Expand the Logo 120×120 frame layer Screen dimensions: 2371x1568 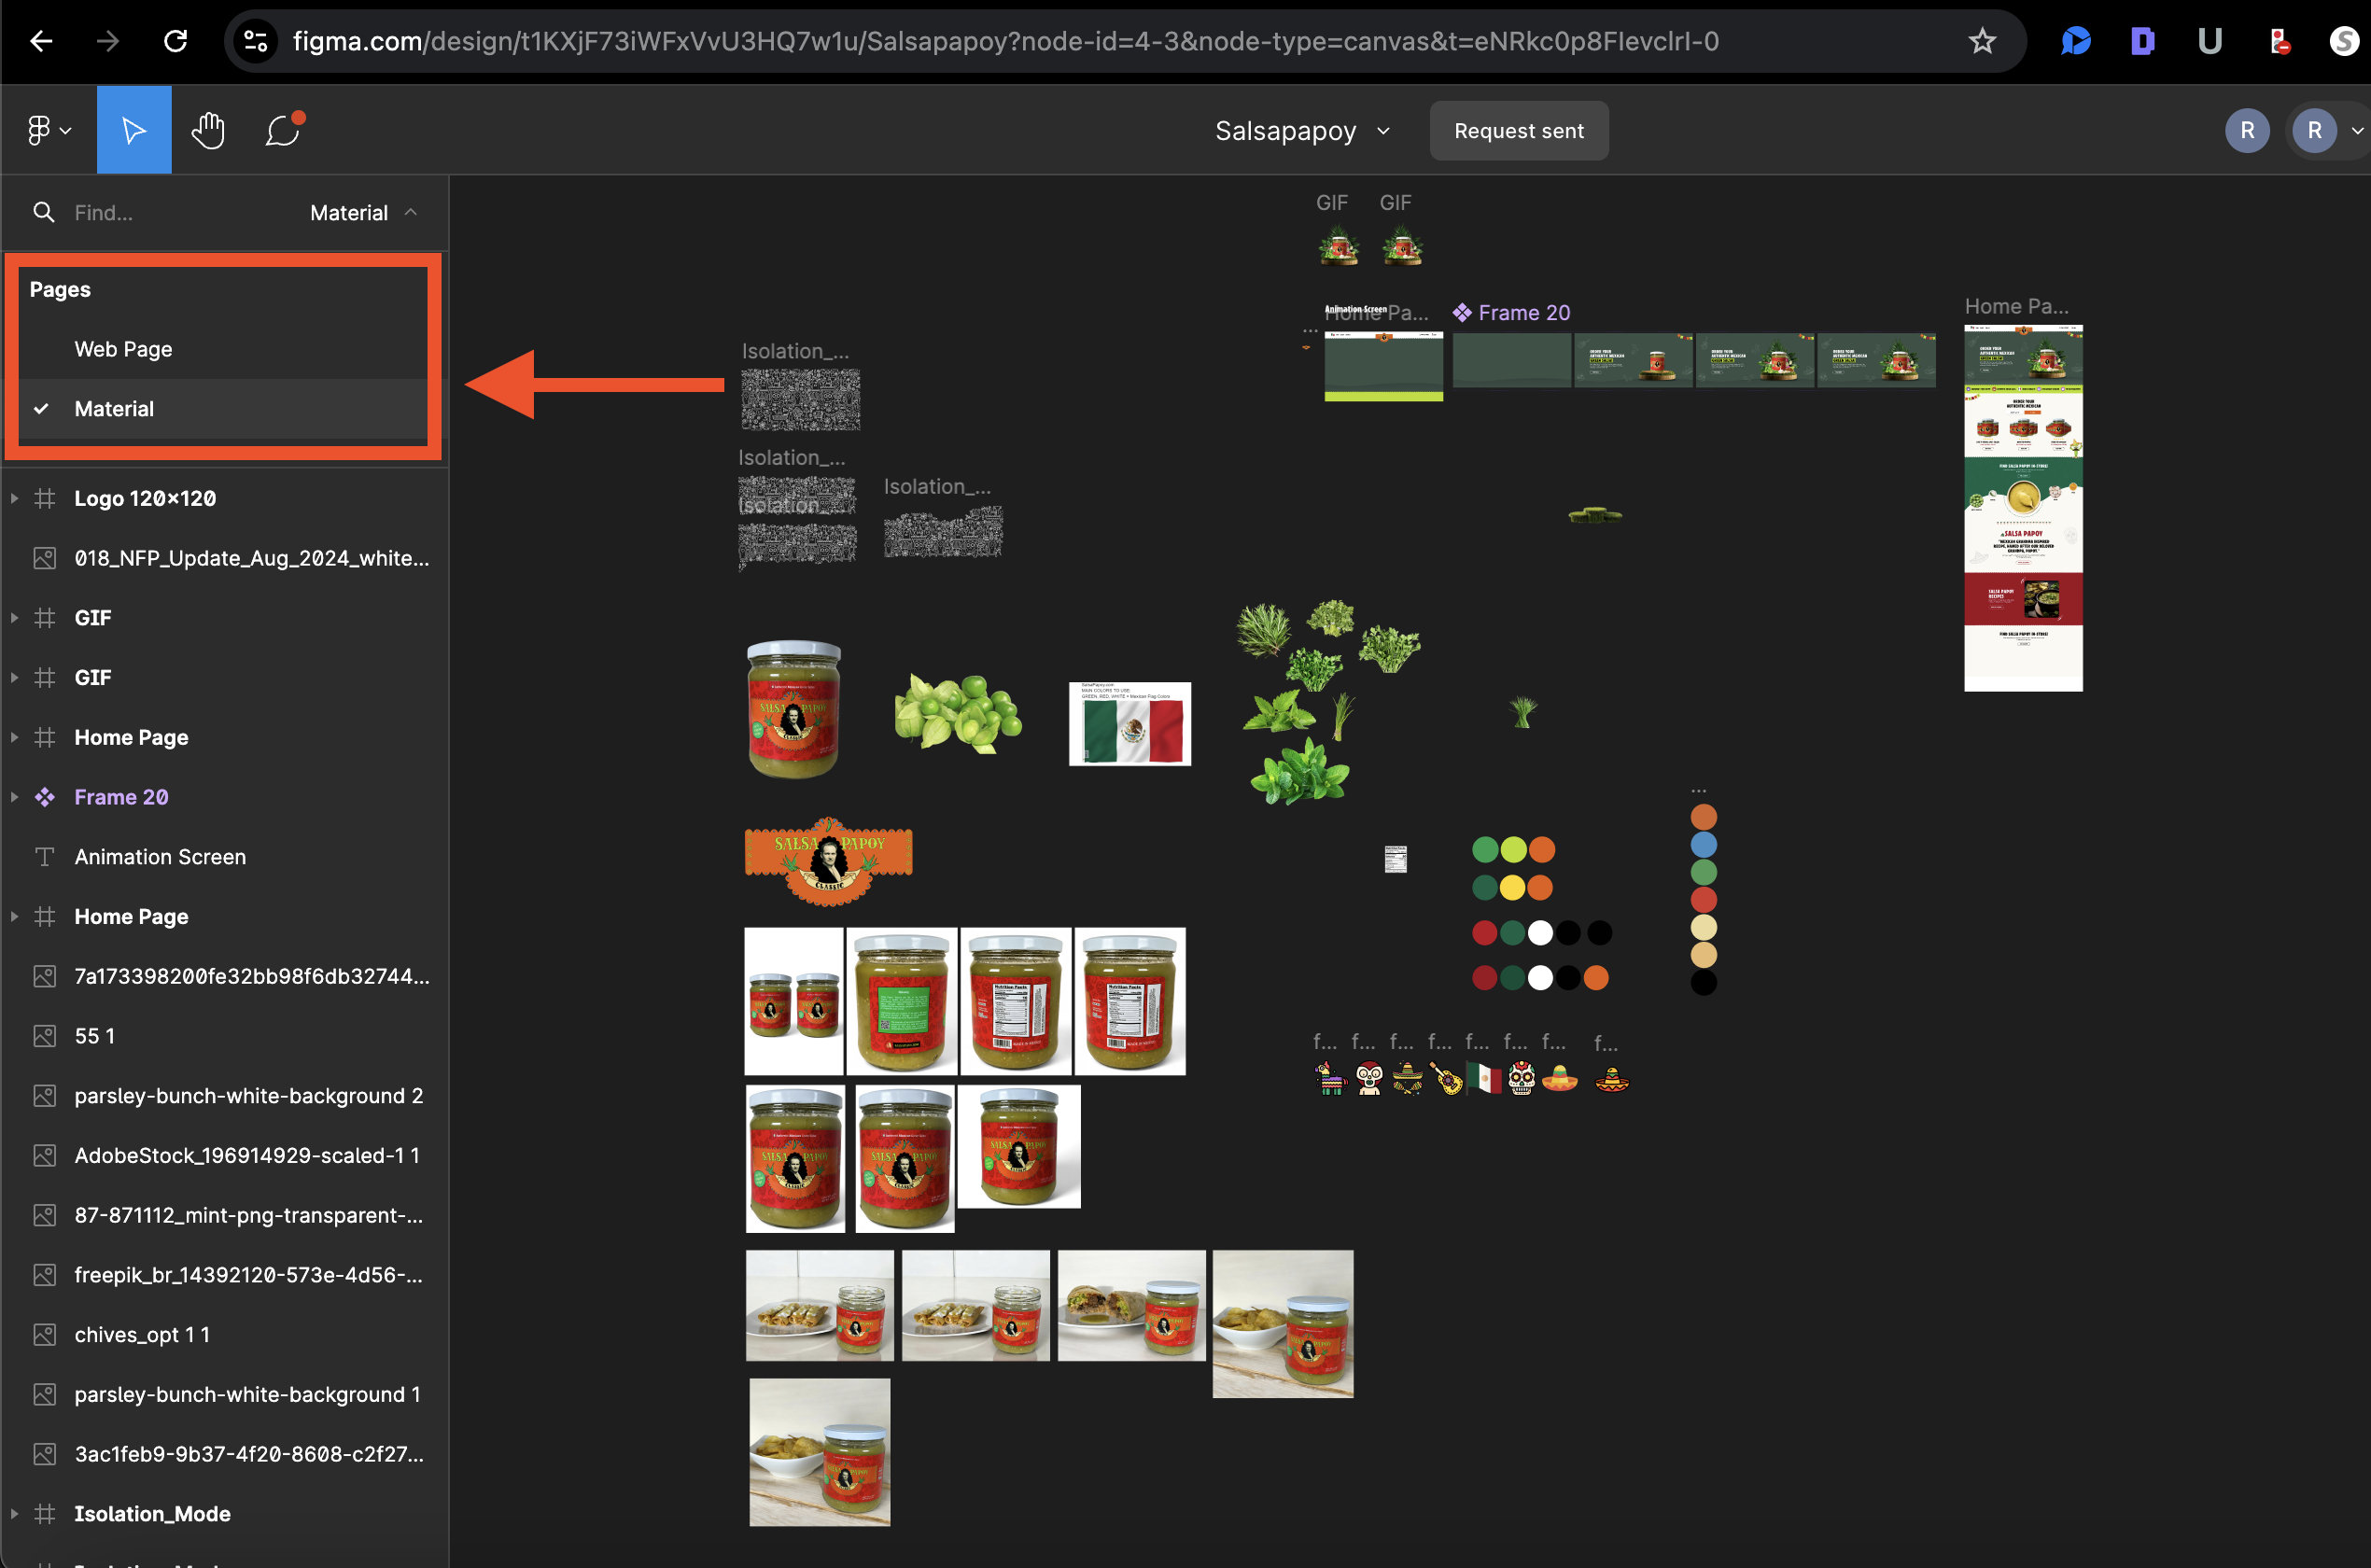click(x=14, y=498)
